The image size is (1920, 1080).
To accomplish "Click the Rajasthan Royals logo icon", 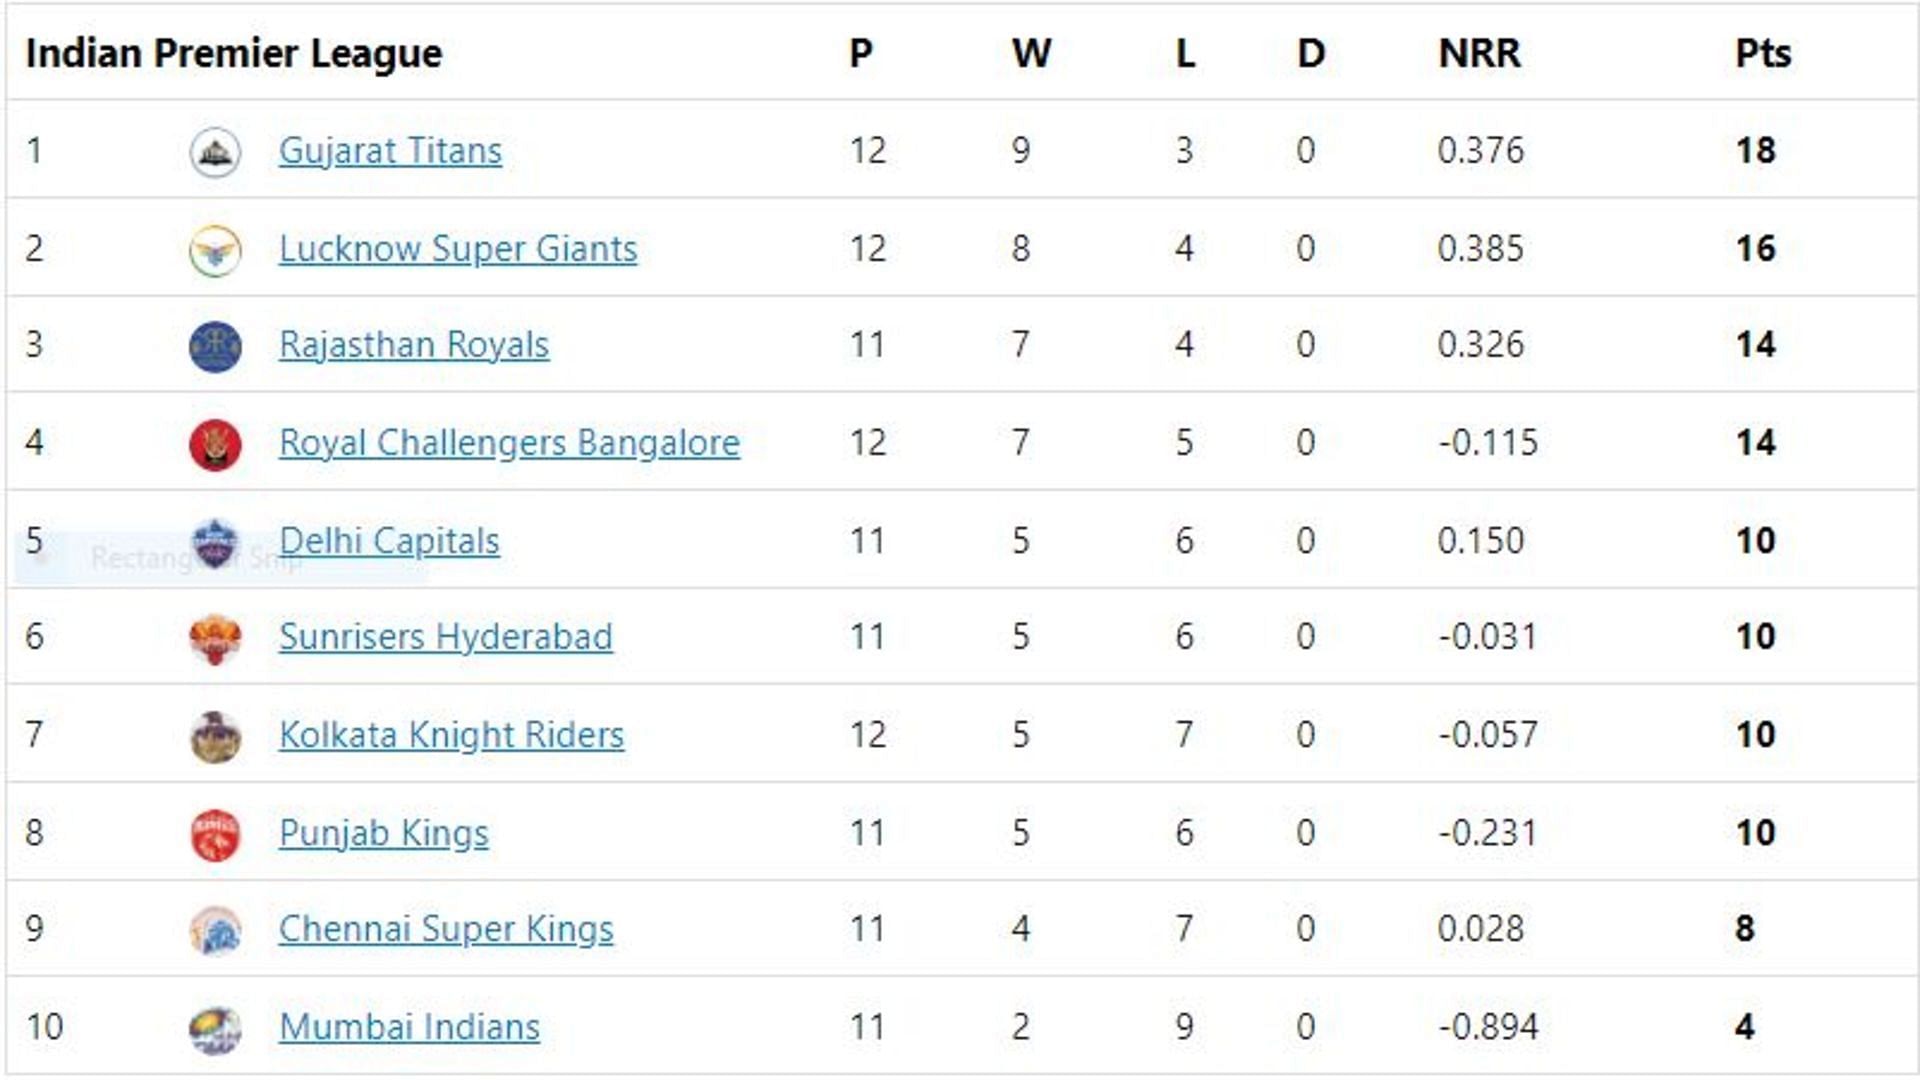I will click(x=215, y=346).
